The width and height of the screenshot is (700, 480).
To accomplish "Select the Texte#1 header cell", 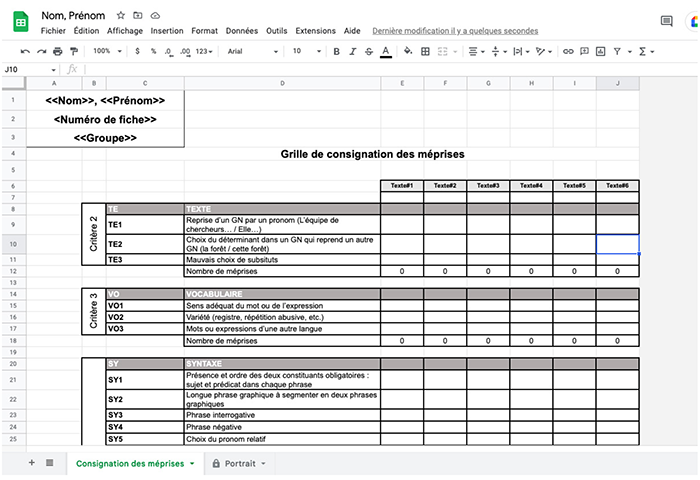I will click(402, 185).
